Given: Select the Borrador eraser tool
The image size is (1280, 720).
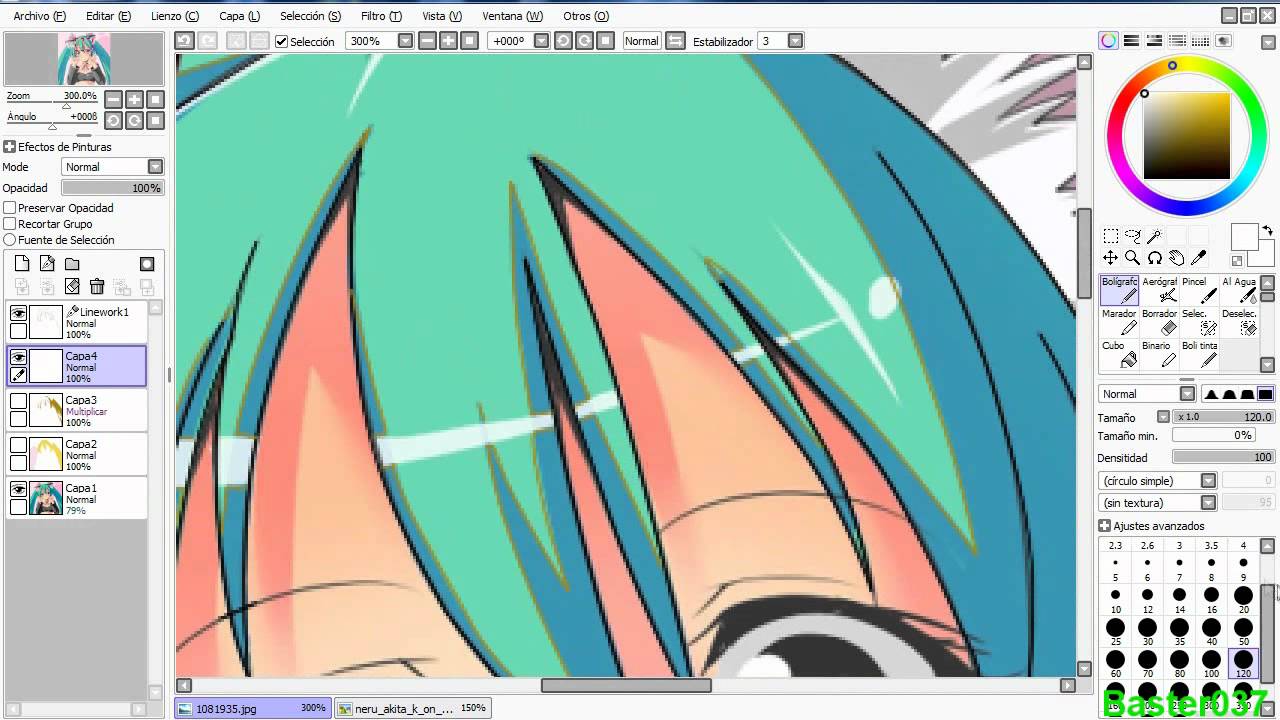Looking at the screenshot, I should tap(1159, 322).
